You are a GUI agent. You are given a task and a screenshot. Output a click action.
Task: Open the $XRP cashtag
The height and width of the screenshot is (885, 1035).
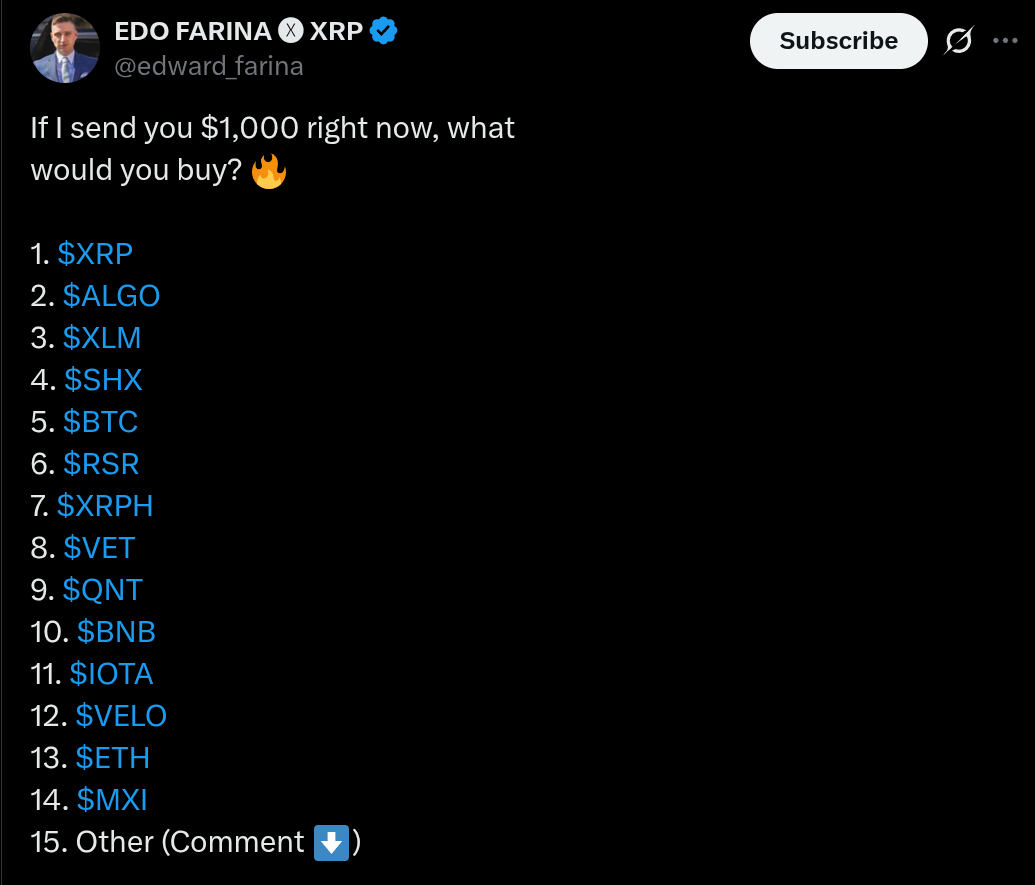[x=95, y=254]
